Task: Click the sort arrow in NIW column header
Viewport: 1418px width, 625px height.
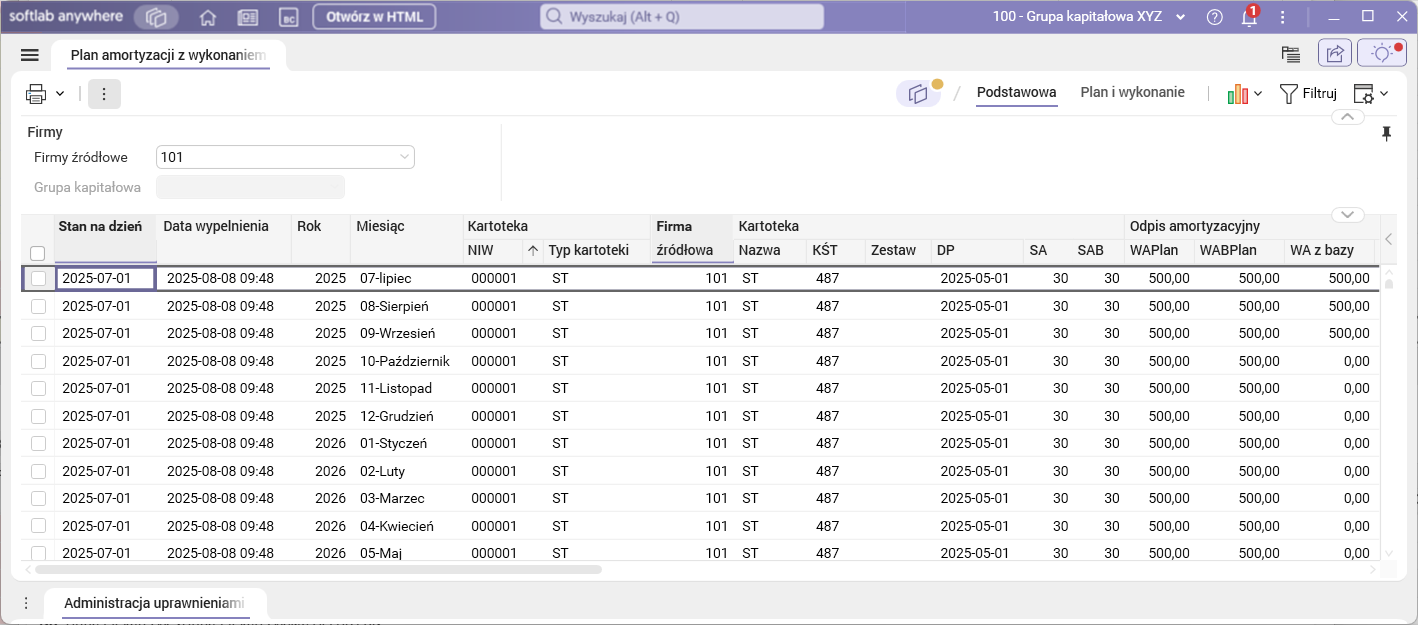Action: 533,250
